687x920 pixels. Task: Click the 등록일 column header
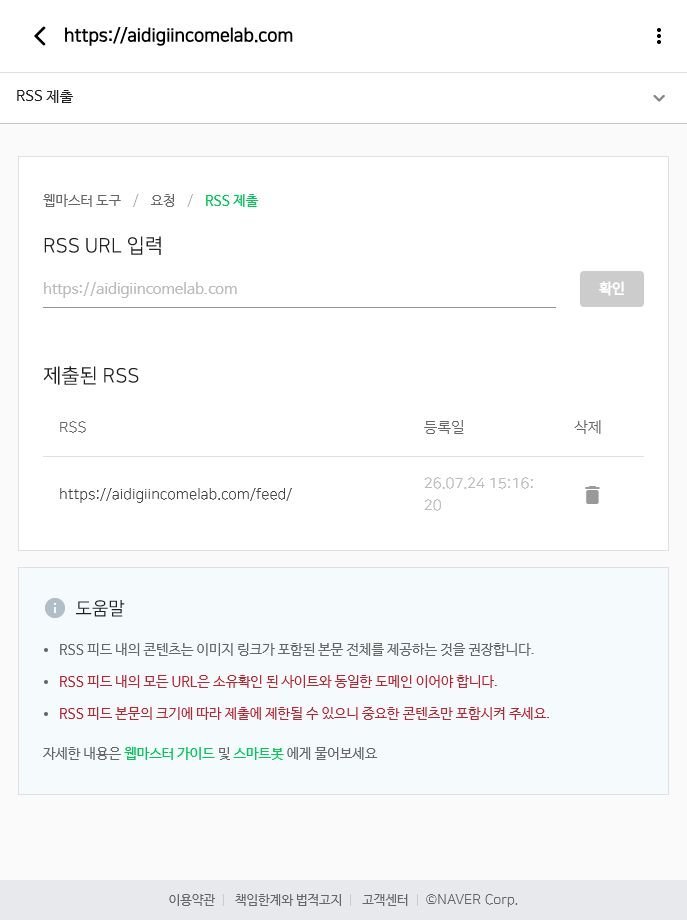(x=444, y=427)
